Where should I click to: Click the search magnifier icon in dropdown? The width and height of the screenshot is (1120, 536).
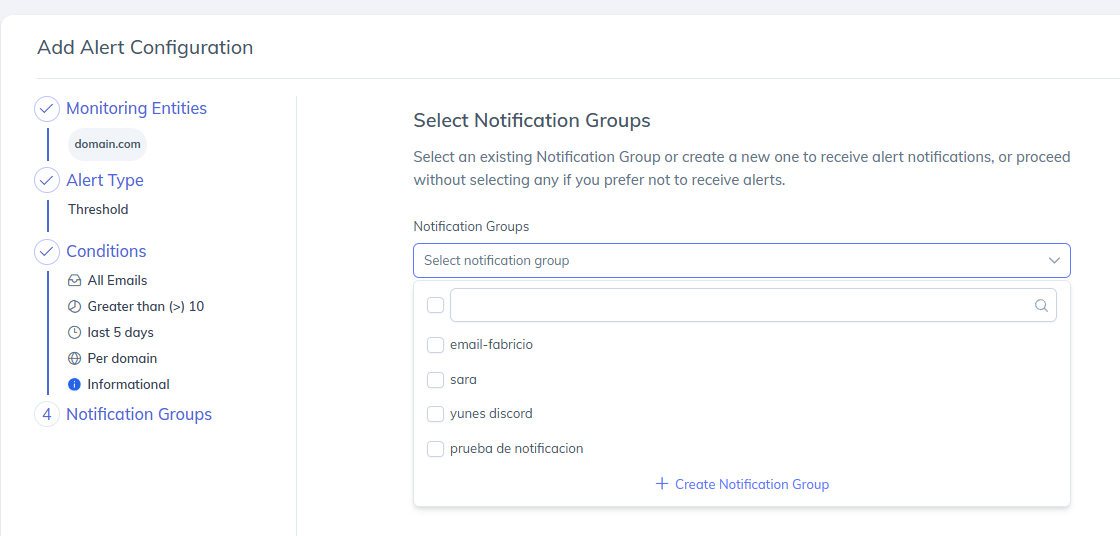click(1041, 306)
